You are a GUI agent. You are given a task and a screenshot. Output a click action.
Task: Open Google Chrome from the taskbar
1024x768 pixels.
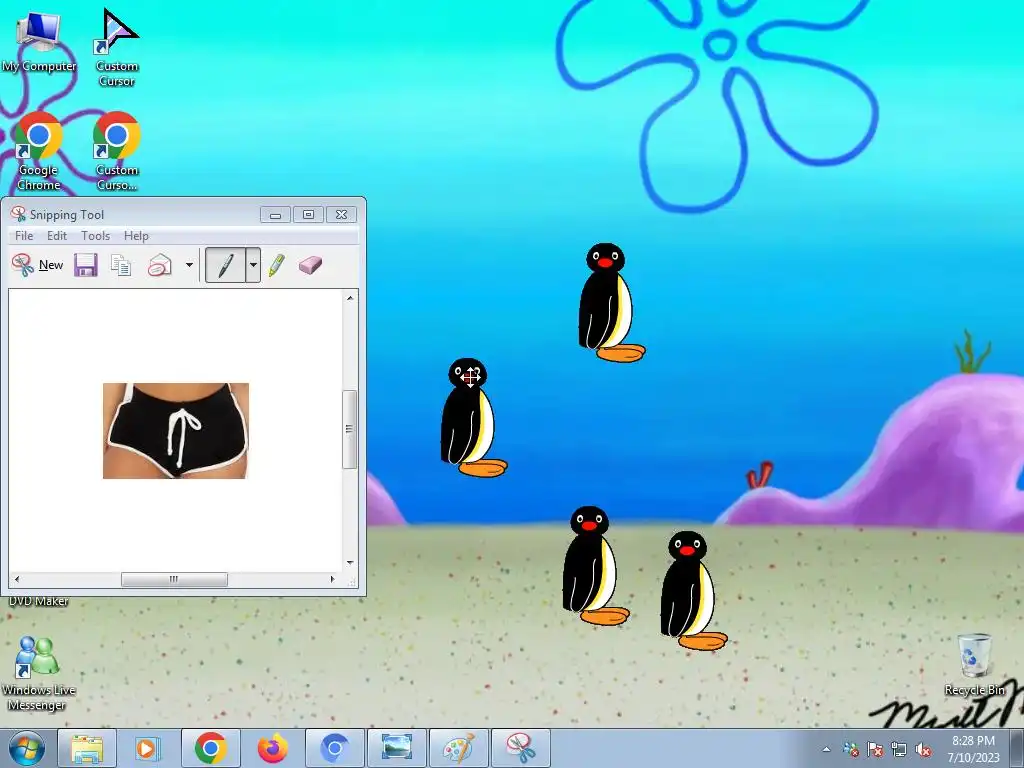click(x=210, y=748)
